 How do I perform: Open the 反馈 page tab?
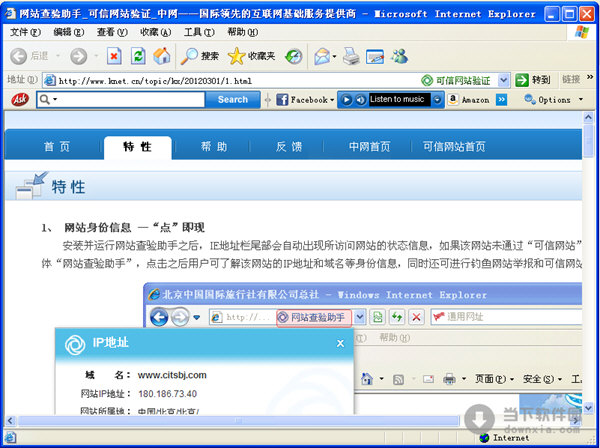289,147
